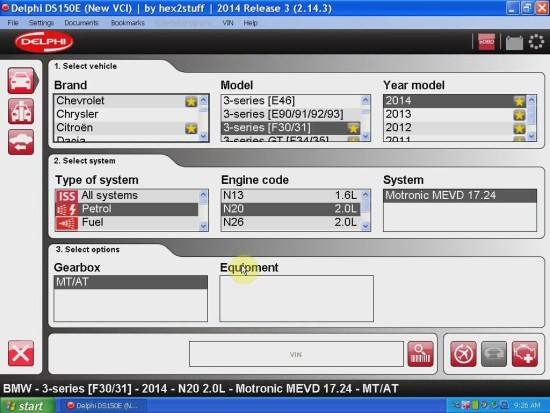Image resolution: width=550 pixels, height=413 pixels.
Task: Select Petrol system type
Action: point(127,209)
